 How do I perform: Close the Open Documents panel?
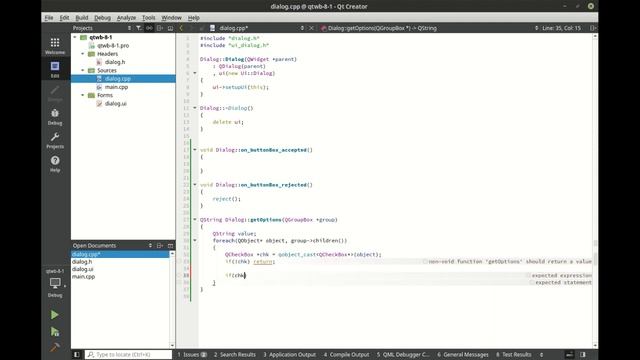tap(170, 245)
